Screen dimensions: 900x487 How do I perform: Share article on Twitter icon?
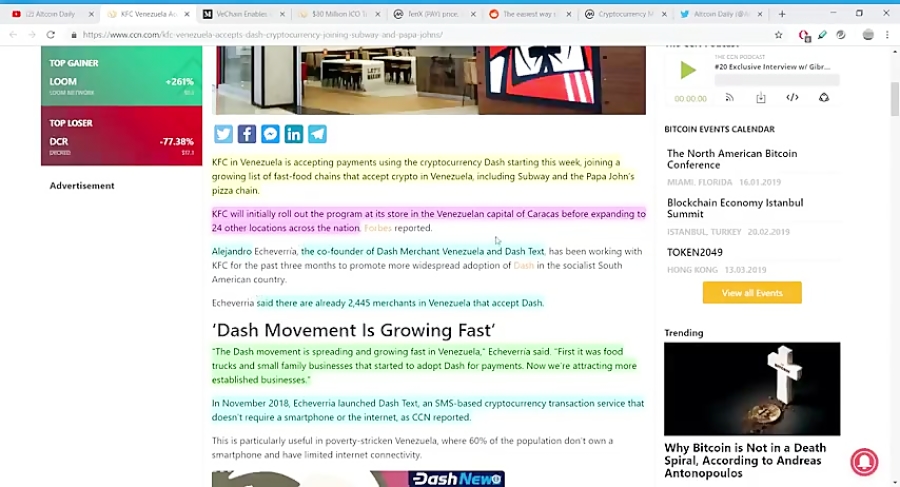coord(223,134)
